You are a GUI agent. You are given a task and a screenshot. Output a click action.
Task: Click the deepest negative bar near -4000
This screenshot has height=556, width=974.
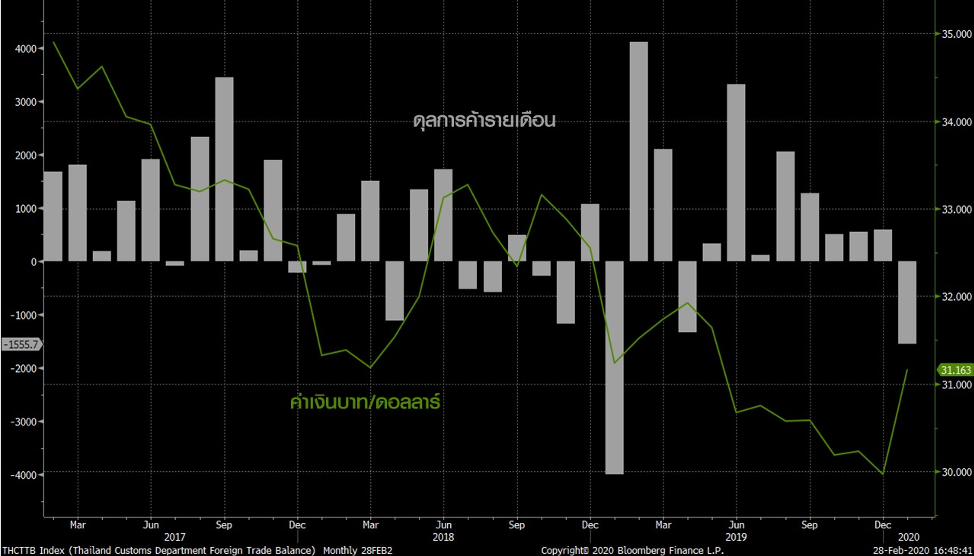tap(614, 367)
